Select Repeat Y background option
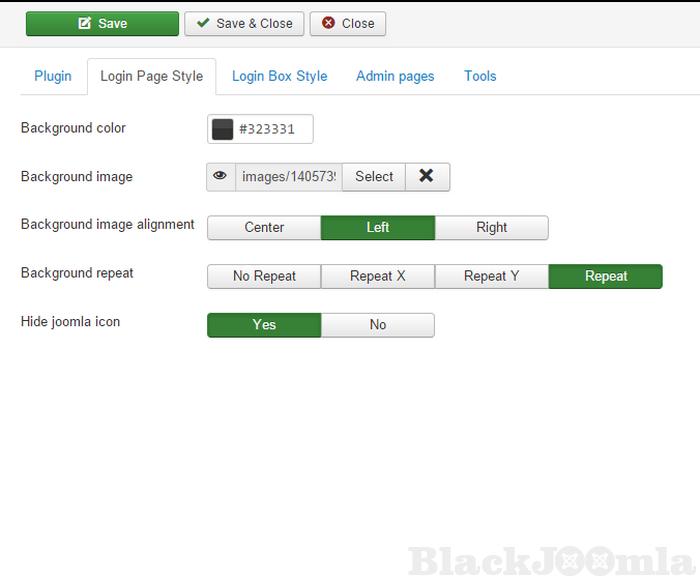Image resolution: width=700 pixels, height=581 pixels. coord(491,276)
